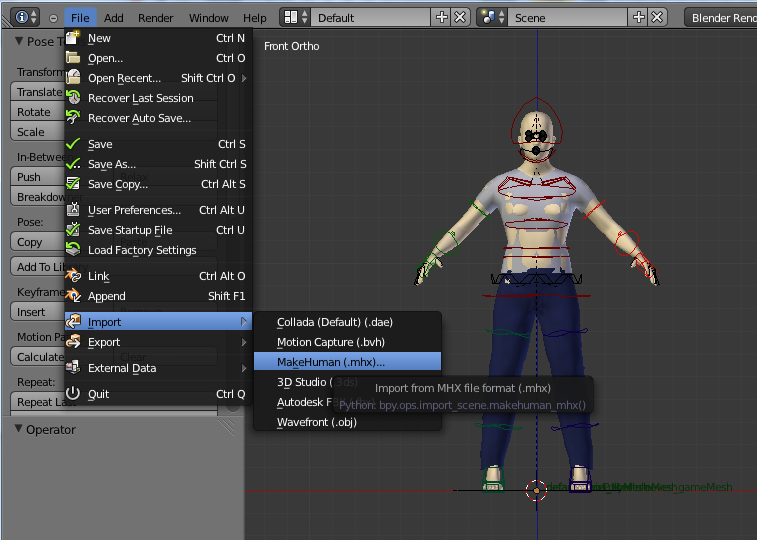Click the 3D cursor in viewport

point(536,490)
